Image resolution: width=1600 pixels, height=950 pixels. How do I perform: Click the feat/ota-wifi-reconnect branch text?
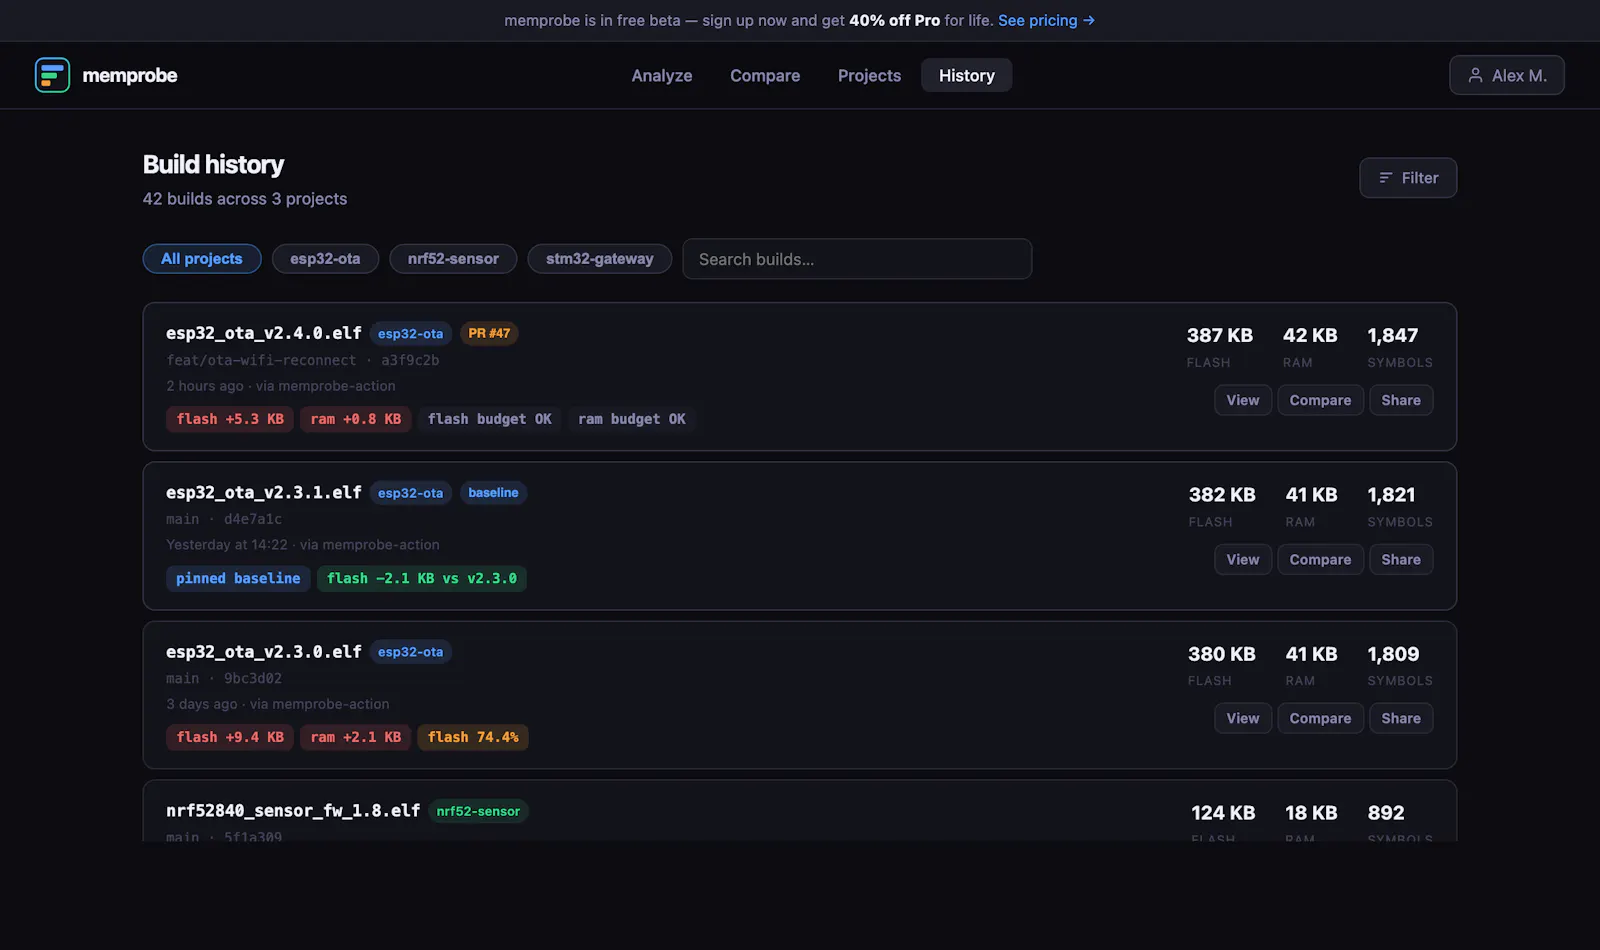[x=261, y=360]
